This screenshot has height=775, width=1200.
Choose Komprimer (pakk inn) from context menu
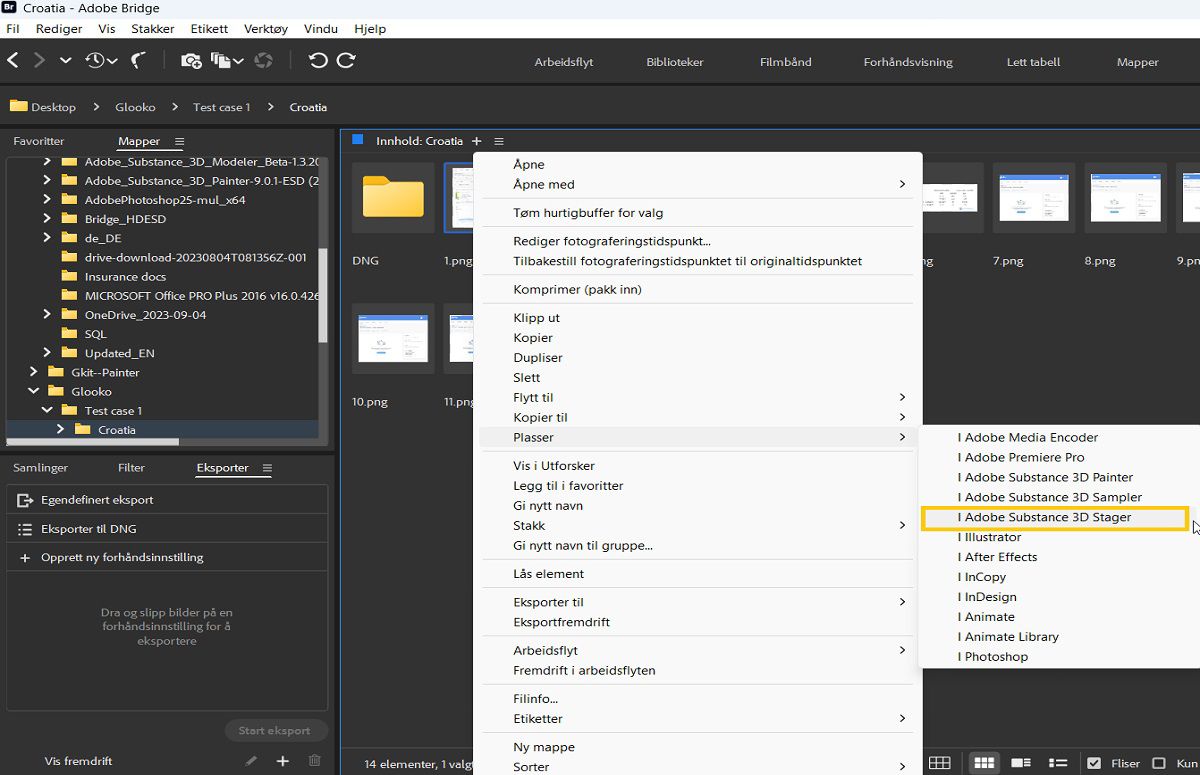point(697,290)
